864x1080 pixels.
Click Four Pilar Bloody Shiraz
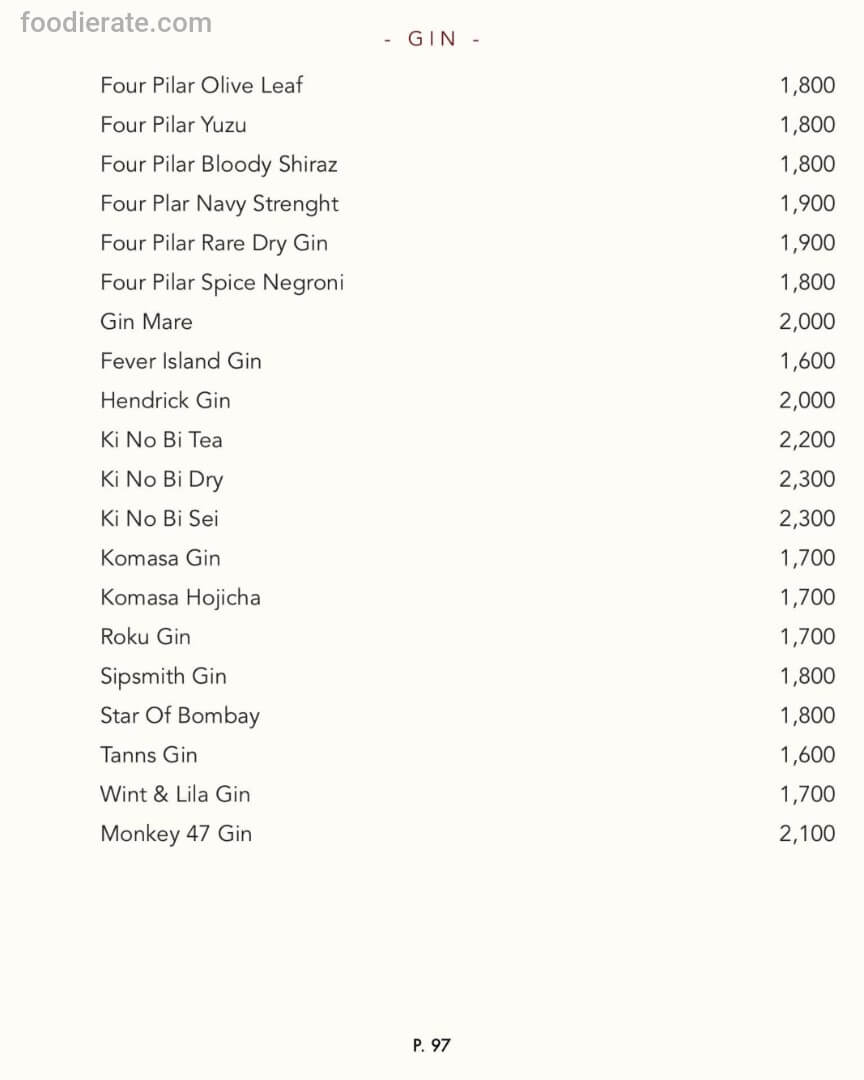pyautogui.click(x=218, y=164)
